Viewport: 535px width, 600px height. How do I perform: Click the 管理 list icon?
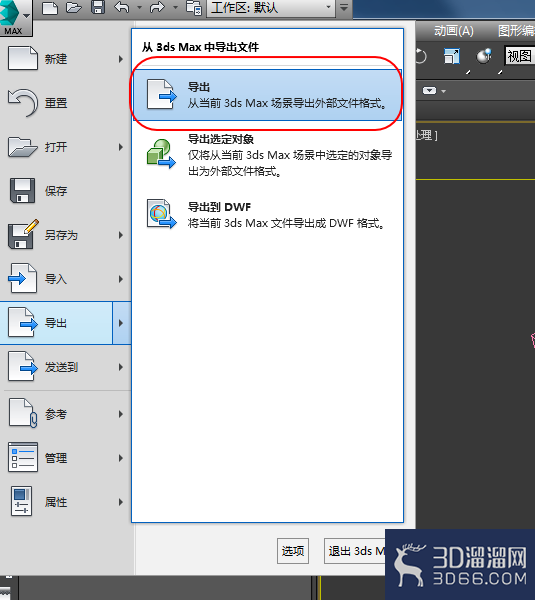(x=23, y=457)
